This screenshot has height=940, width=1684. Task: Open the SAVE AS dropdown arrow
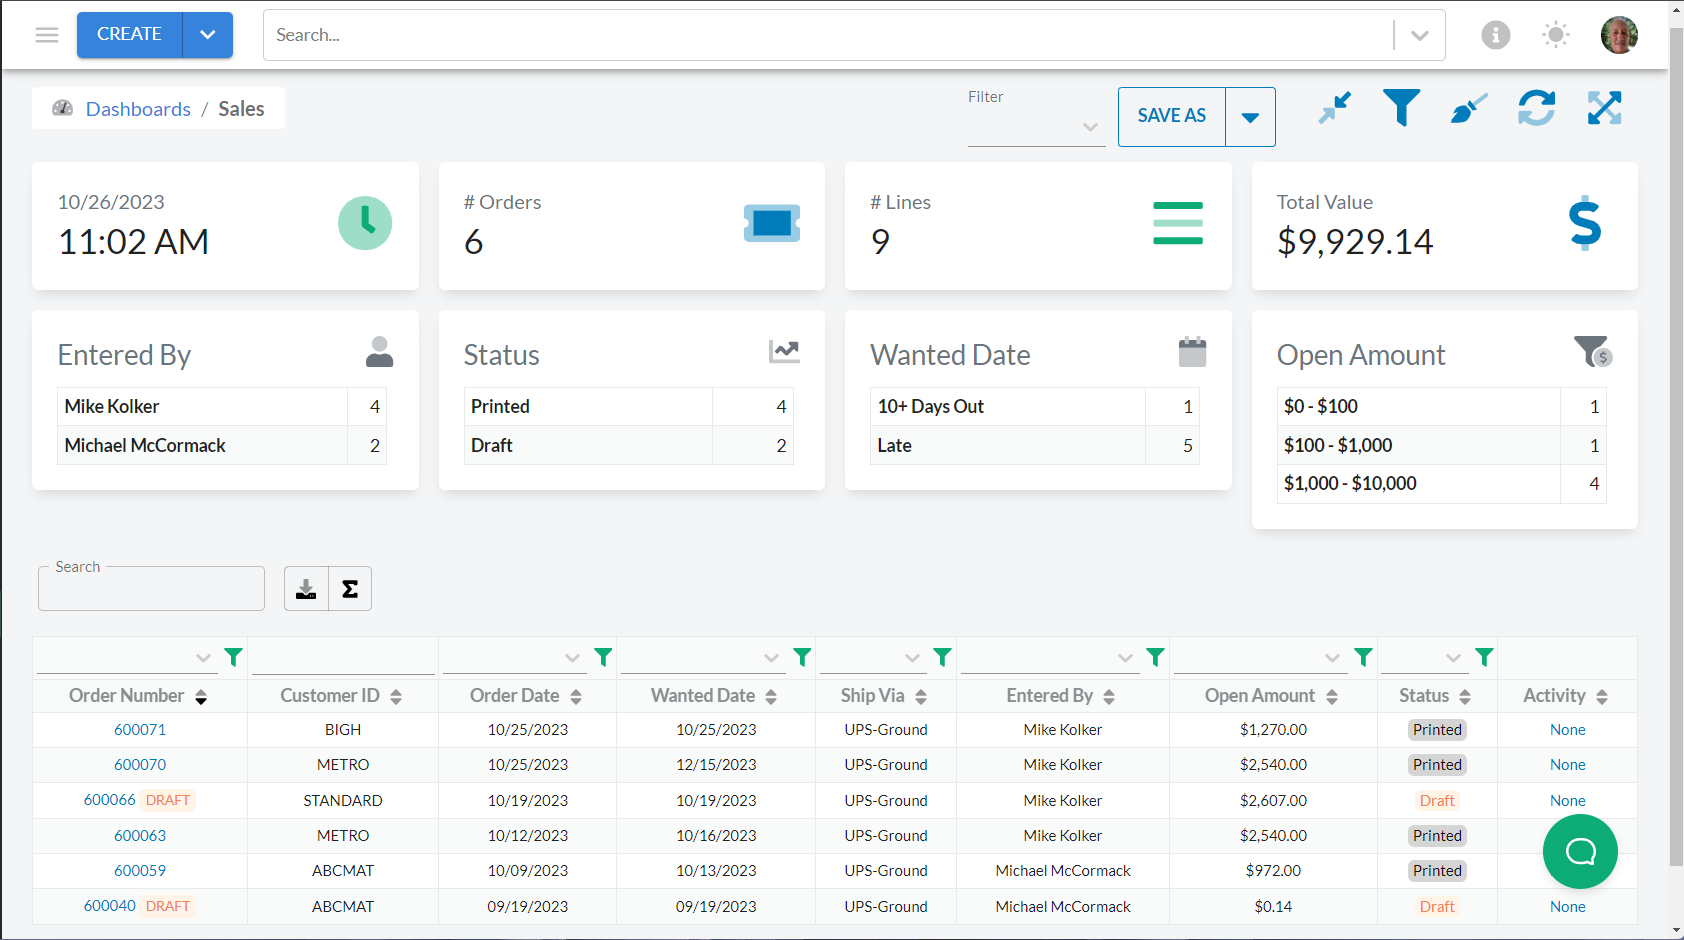1250,116
